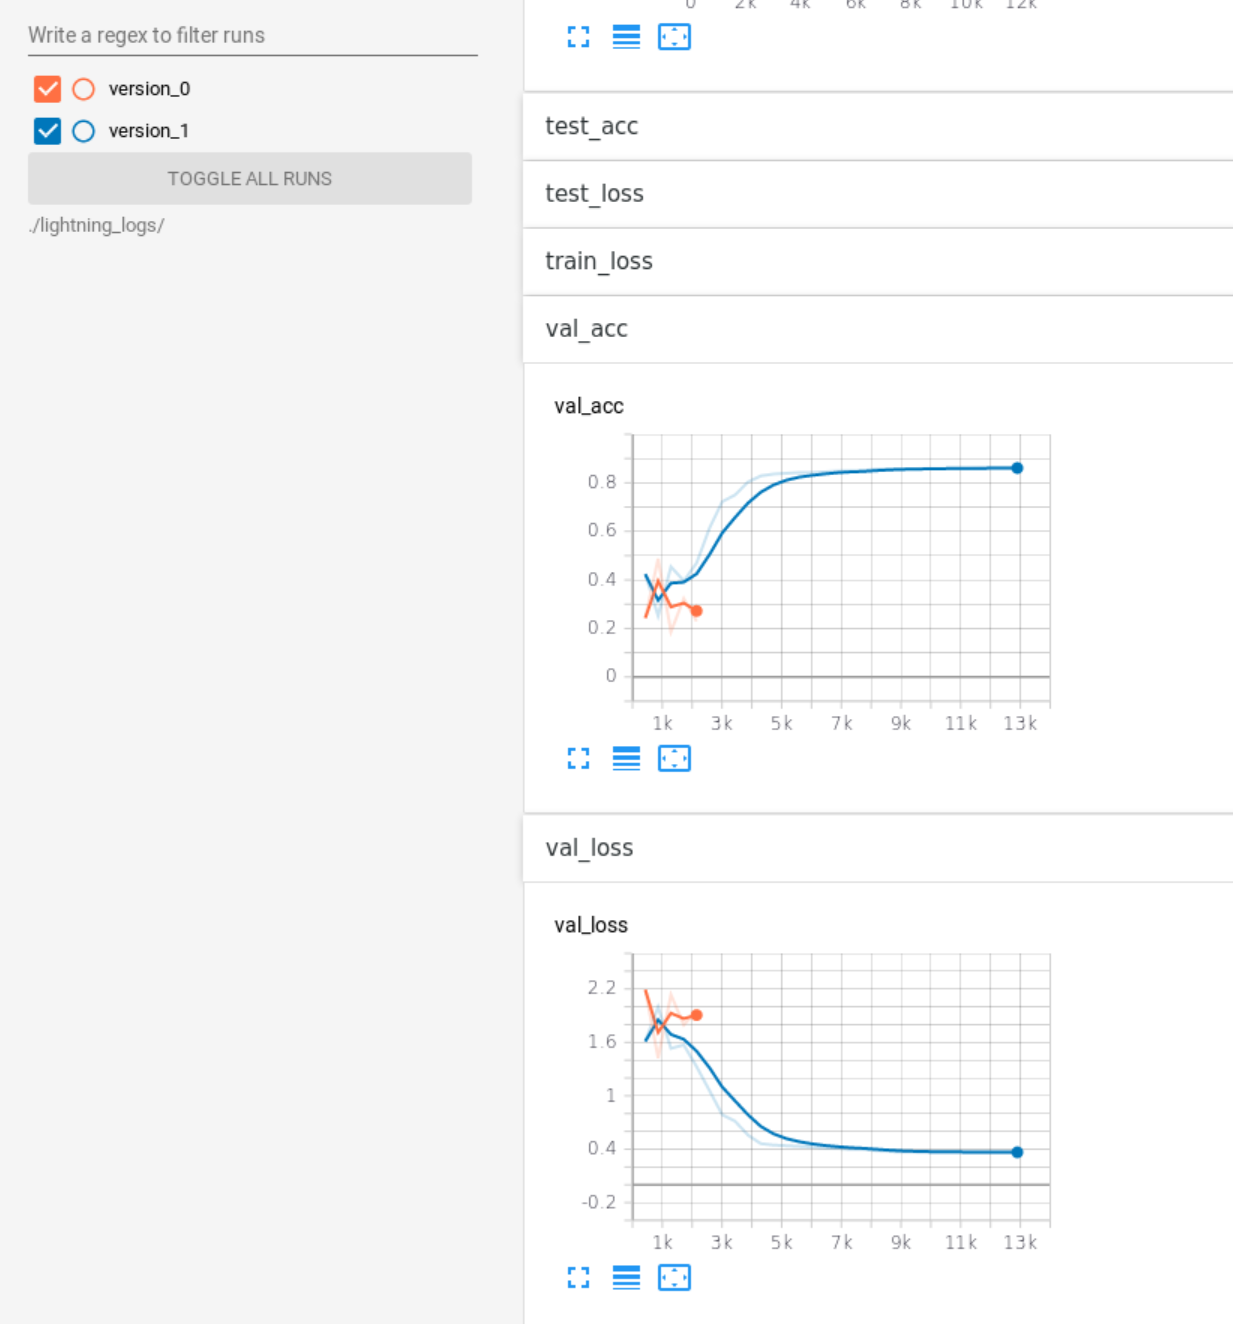1233x1324 pixels.
Task: Click the version_1 run label
Action: click(x=149, y=131)
